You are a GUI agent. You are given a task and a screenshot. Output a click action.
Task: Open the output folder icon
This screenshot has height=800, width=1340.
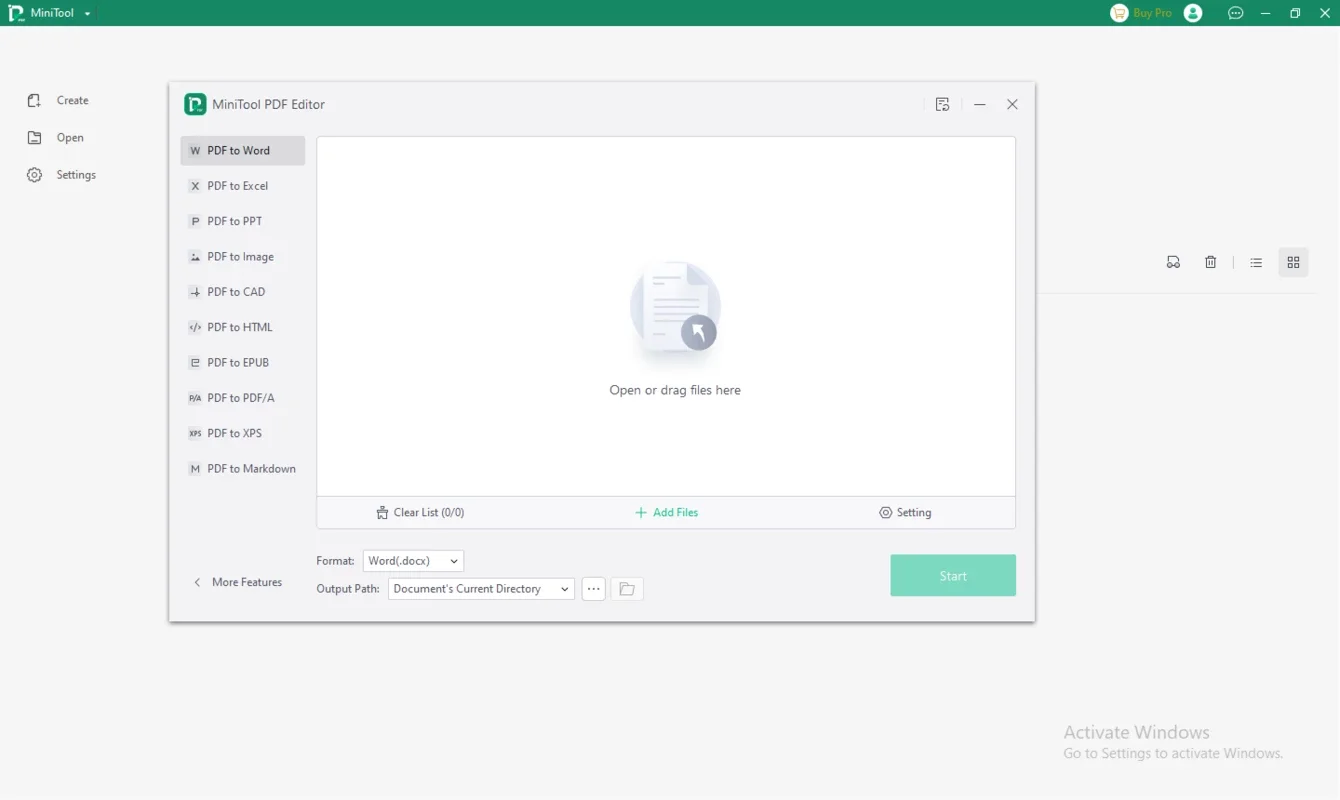coord(627,589)
